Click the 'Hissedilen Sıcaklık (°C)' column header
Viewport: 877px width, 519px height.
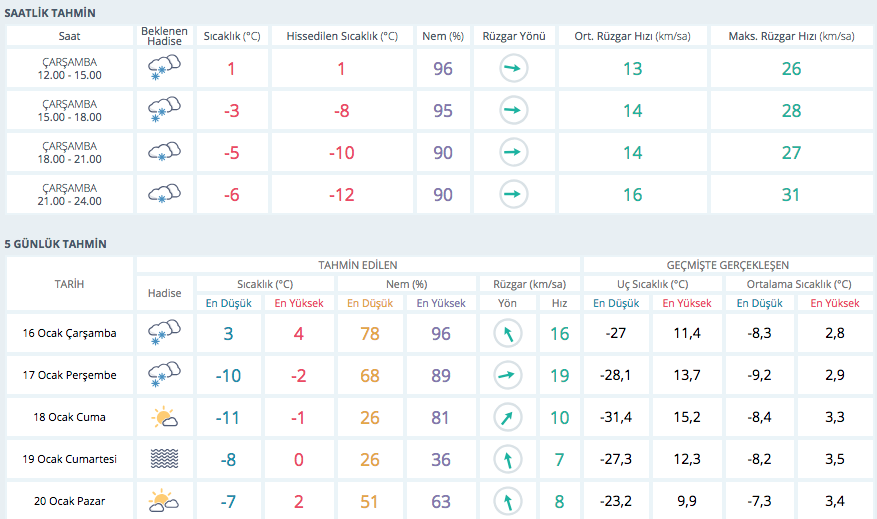pos(342,36)
